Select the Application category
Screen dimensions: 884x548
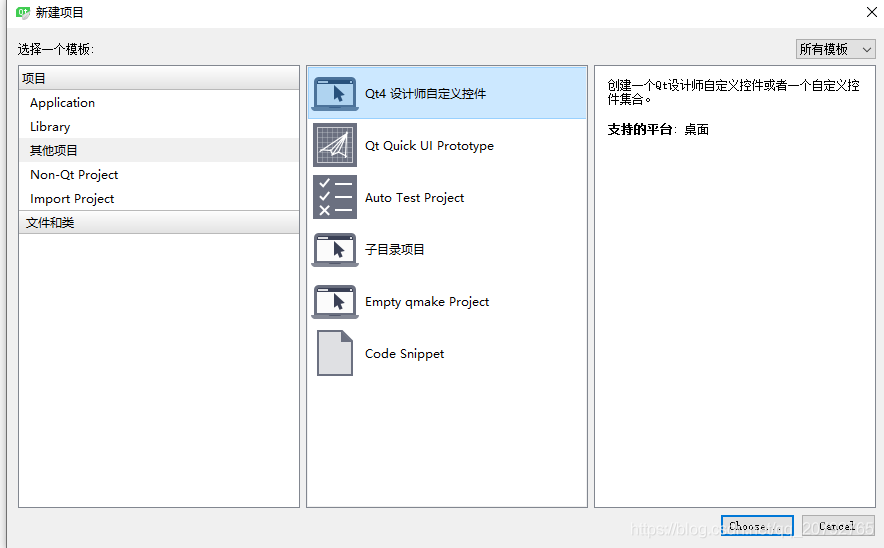(x=159, y=103)
